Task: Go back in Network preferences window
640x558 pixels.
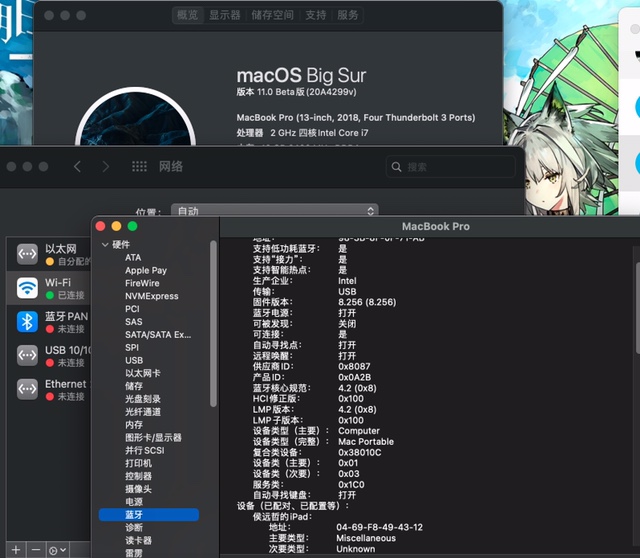Action: (77, 167)
